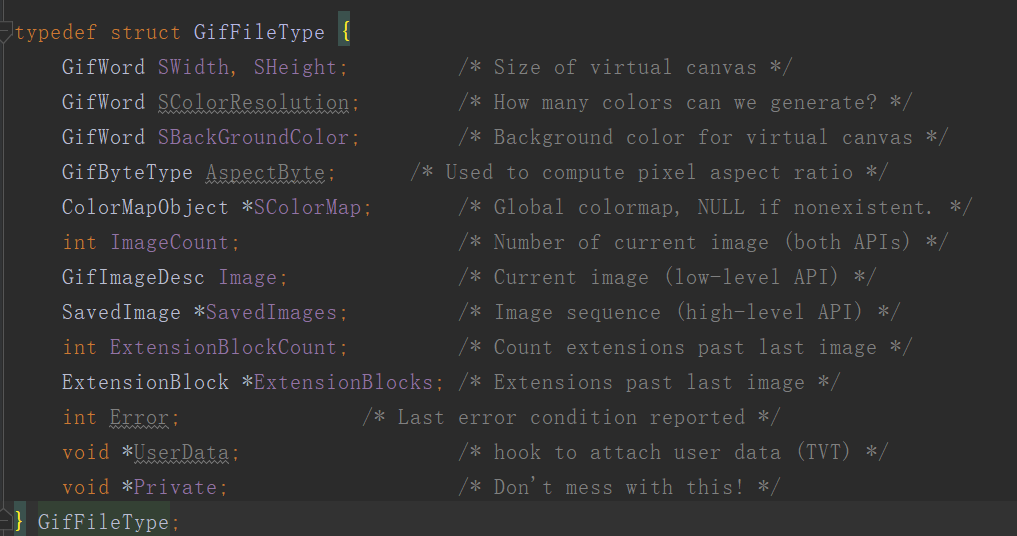Click the SWidth field name
The height and width of the screenshot is (536, 1017).
pyautogui.click(x=193, y=67)
